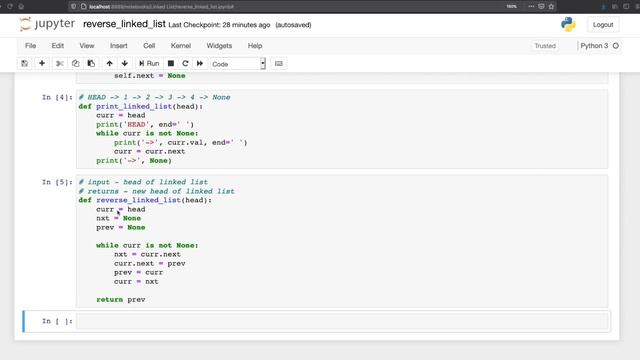Open the View menu
The height and width of the screenshot is (360, 640).
[87, 46]
